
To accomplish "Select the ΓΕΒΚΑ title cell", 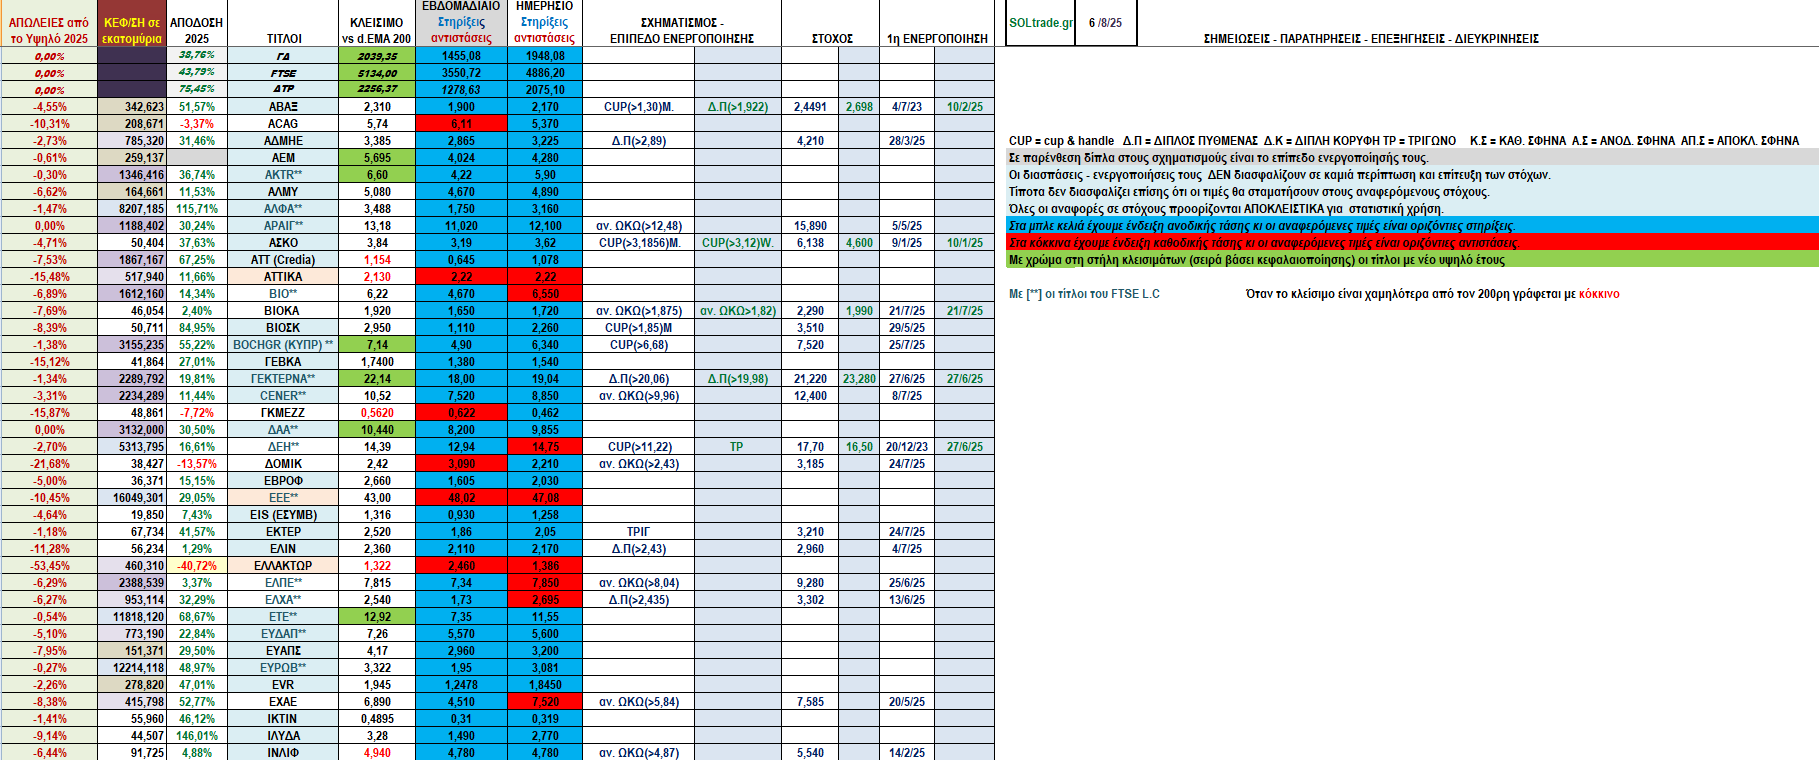I will (283, 362).
